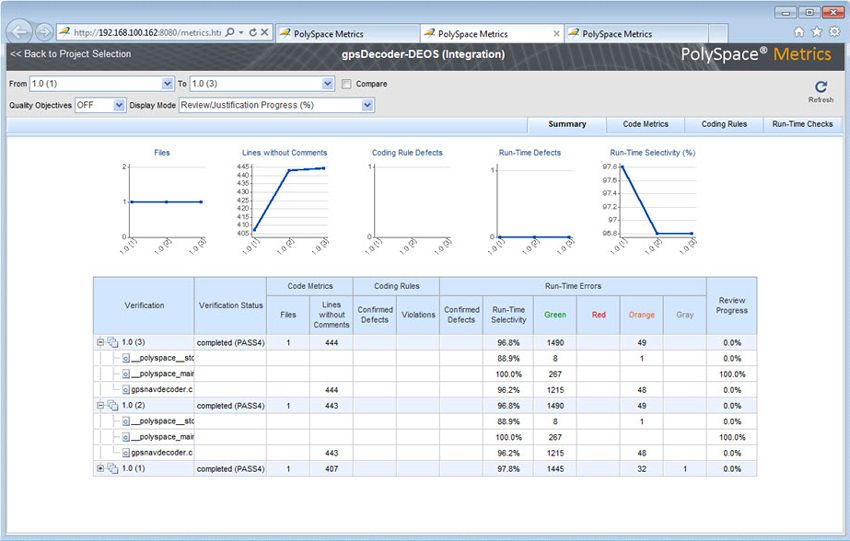Click the Refresh icon

pyautogui.click(x=820, y=88)
